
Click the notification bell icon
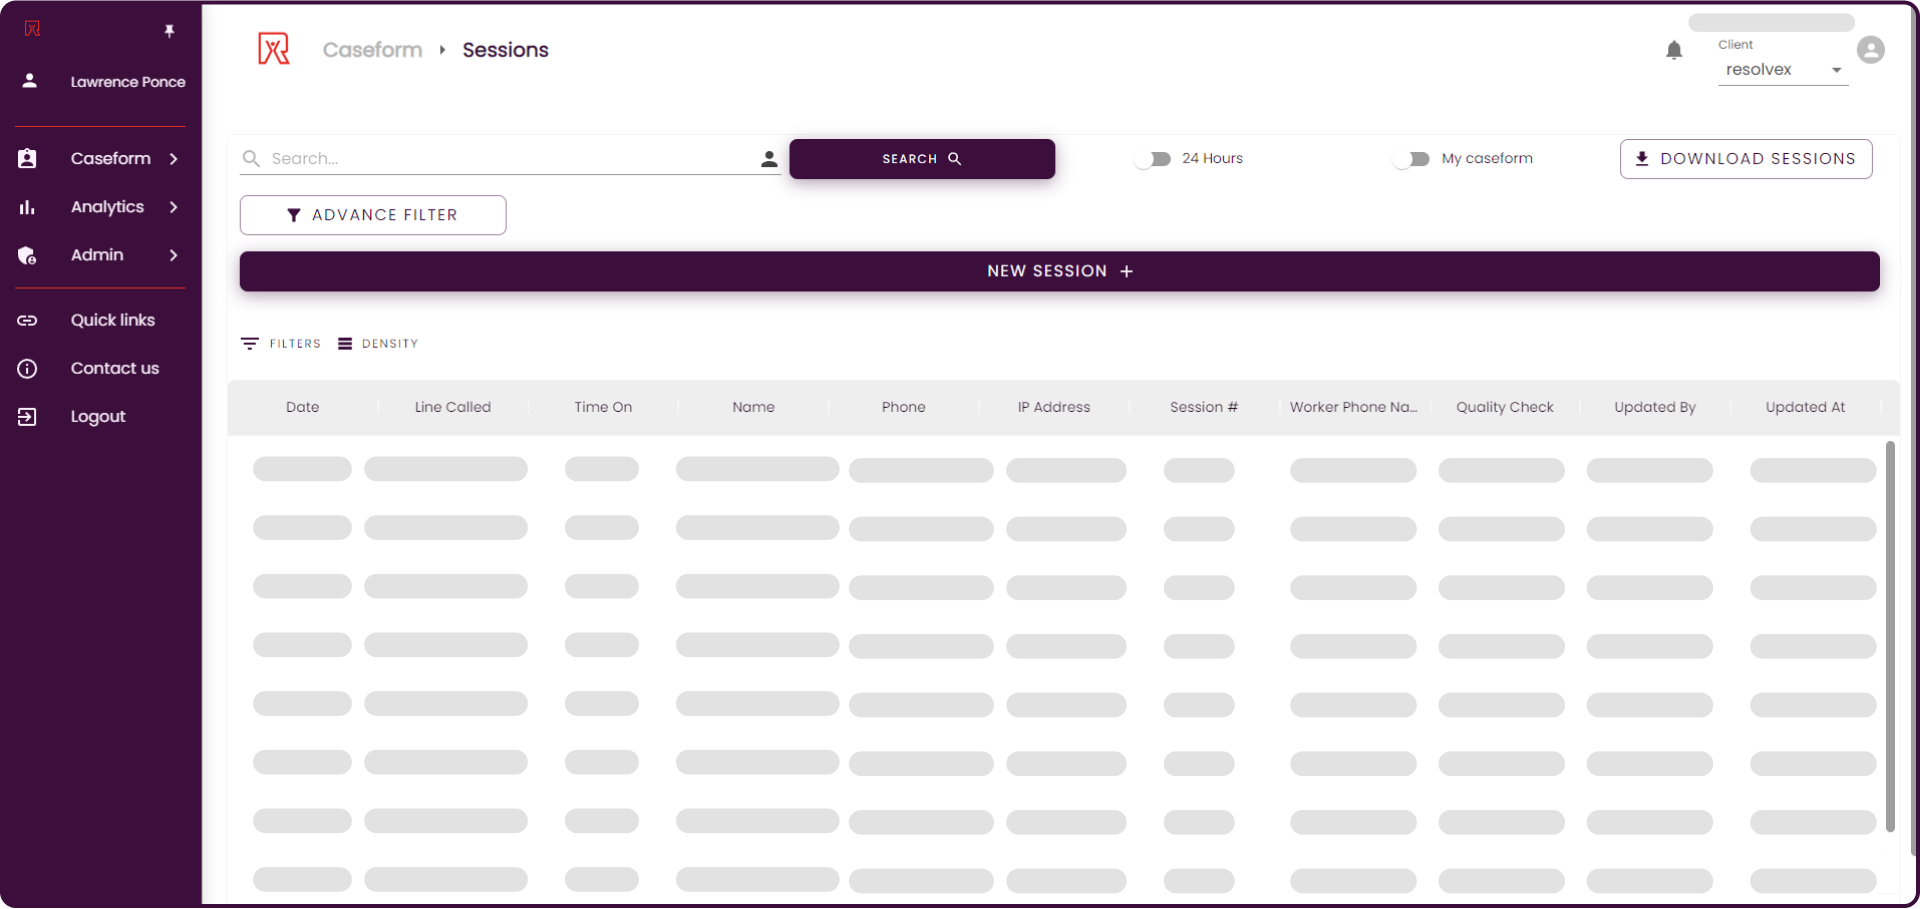pos(1674,50)
